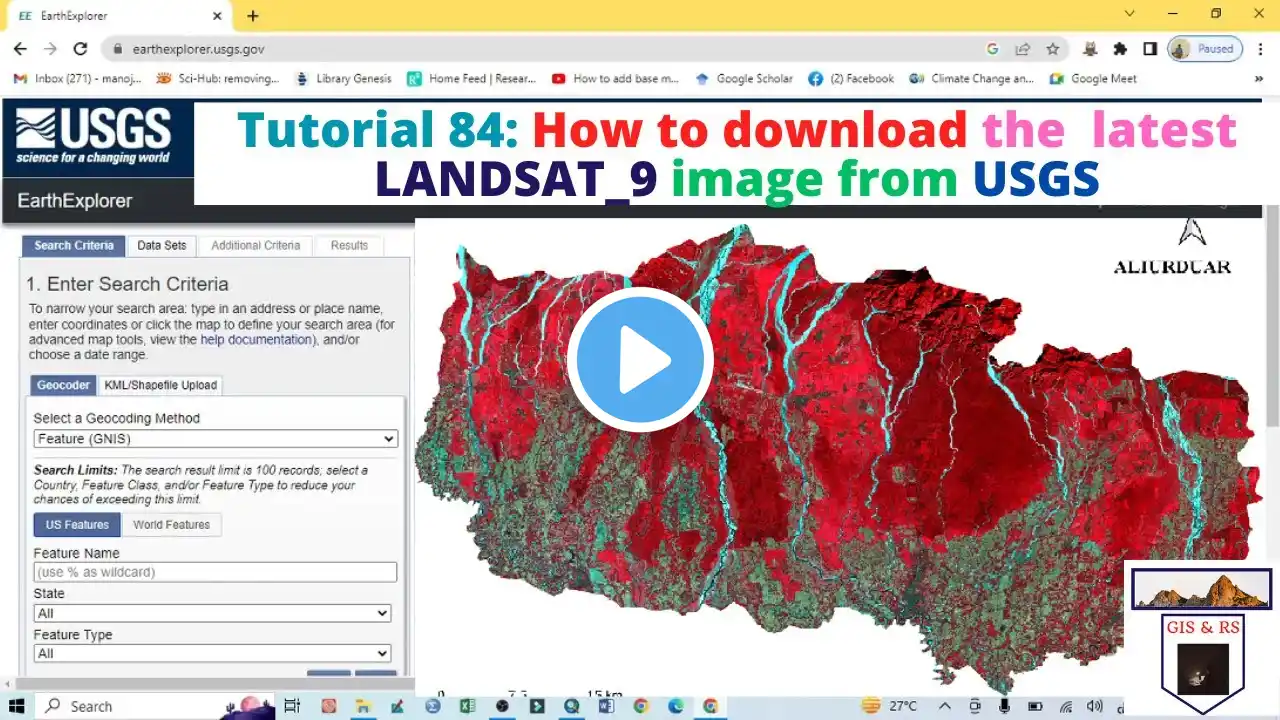
Task: Open a new browser tab
Action: (x=253, y=16)
